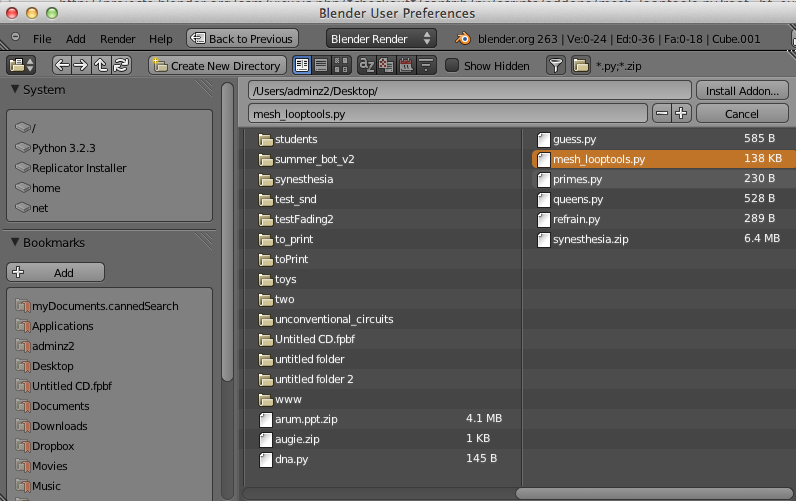Select the root / drive
The width and height of the screenshot is (796, 501).
[x=109, y=128]
